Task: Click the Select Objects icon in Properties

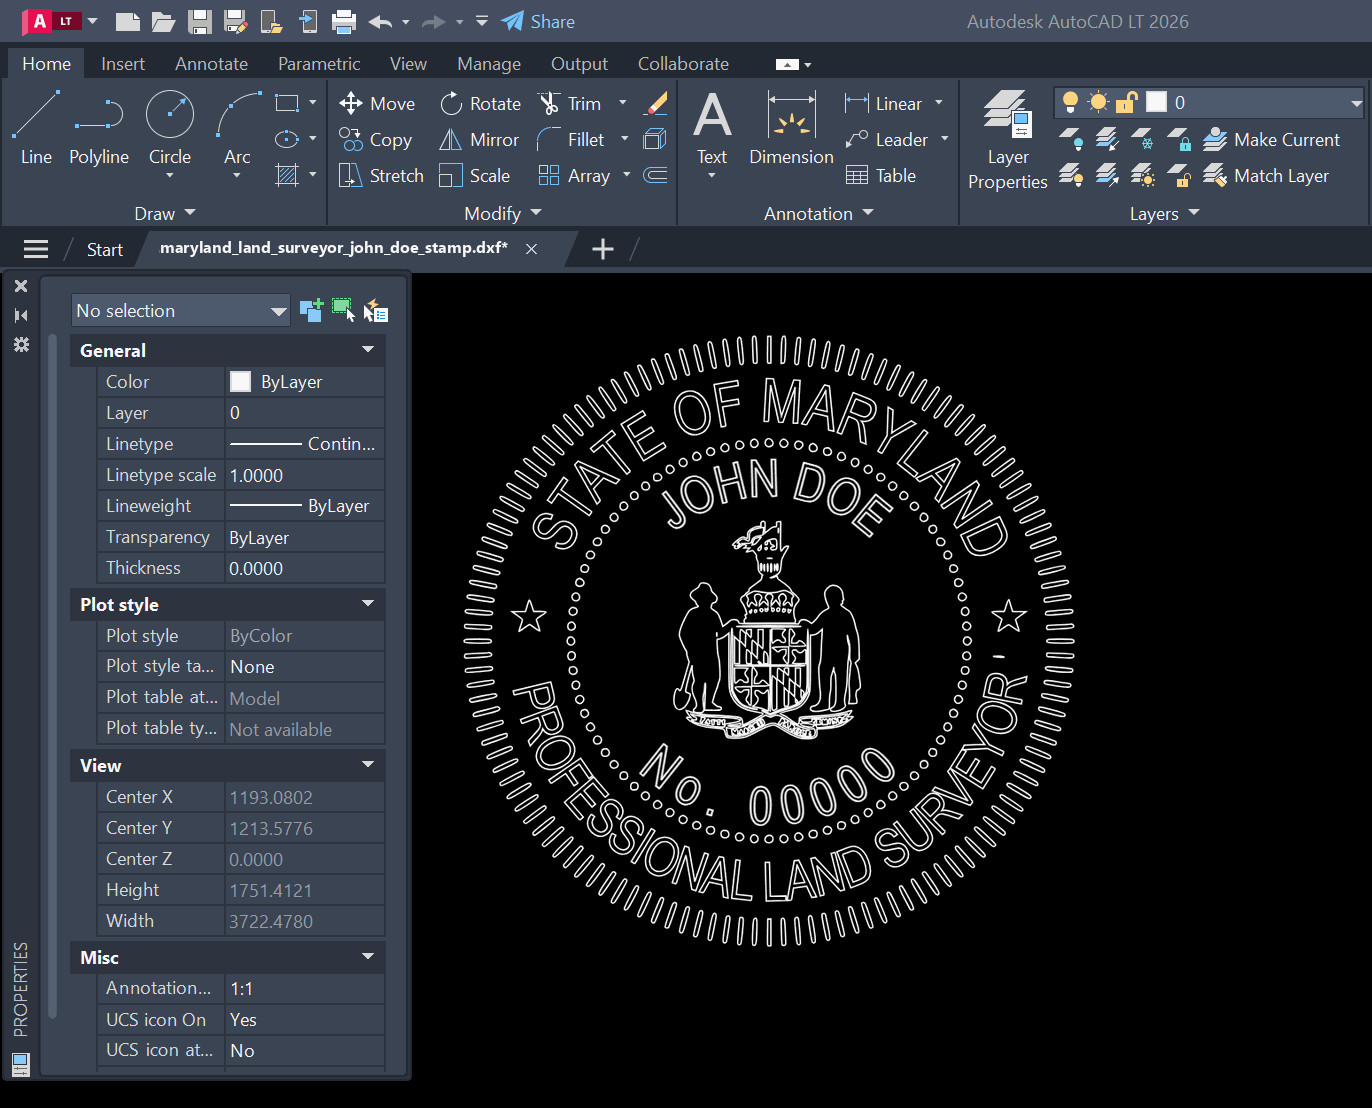Action: click(343, 311)
